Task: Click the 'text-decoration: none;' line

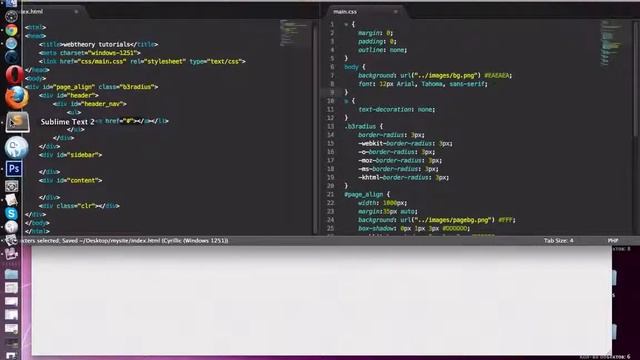Action: tap(397, 109)
